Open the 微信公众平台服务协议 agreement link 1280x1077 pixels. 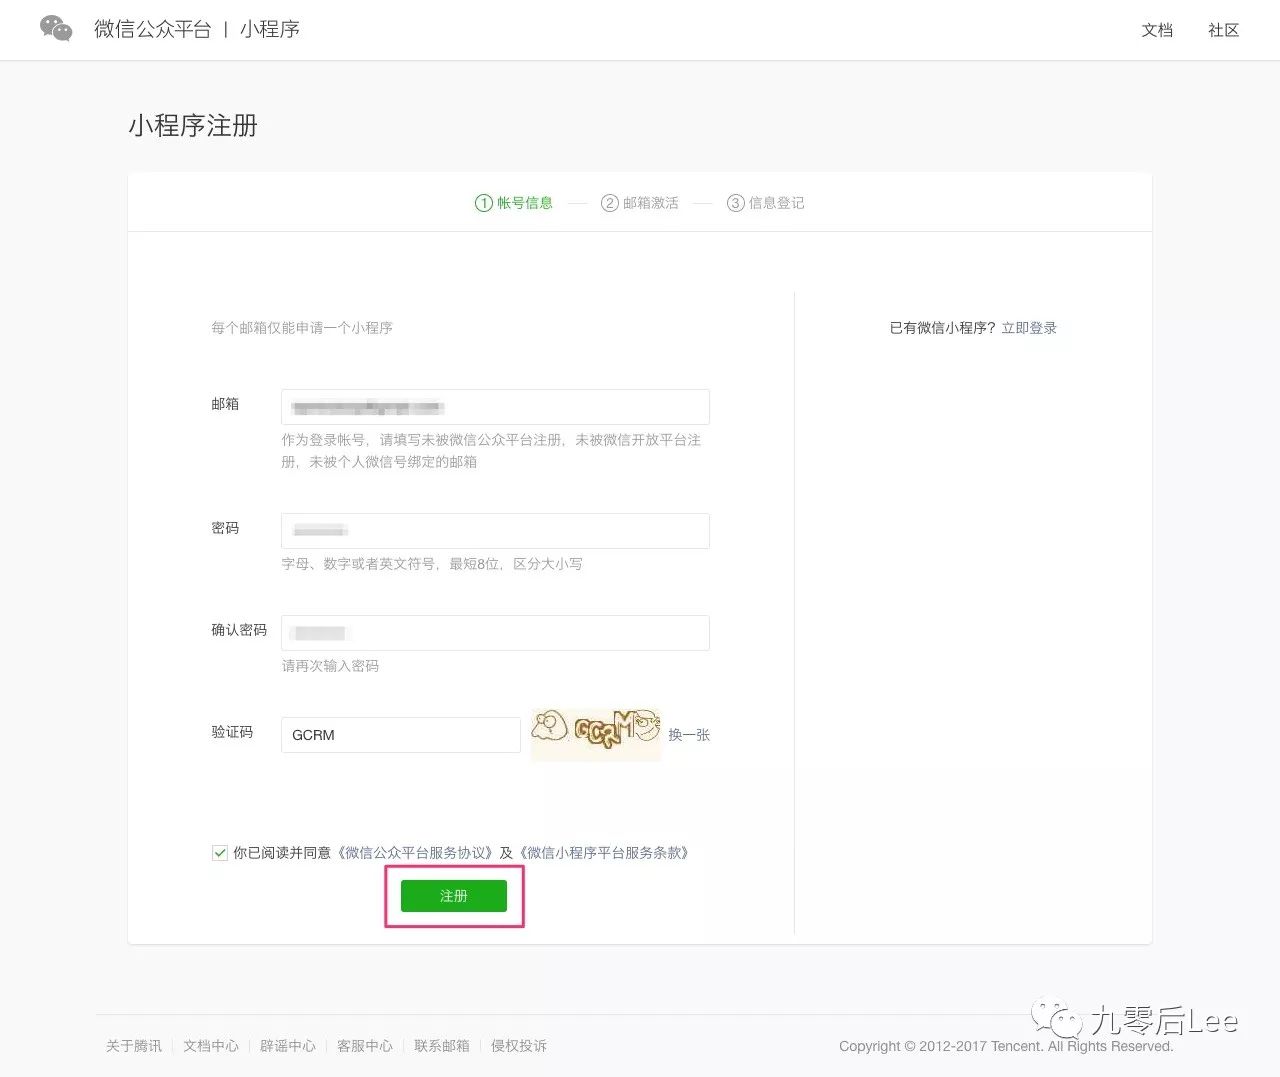(415, 852)
